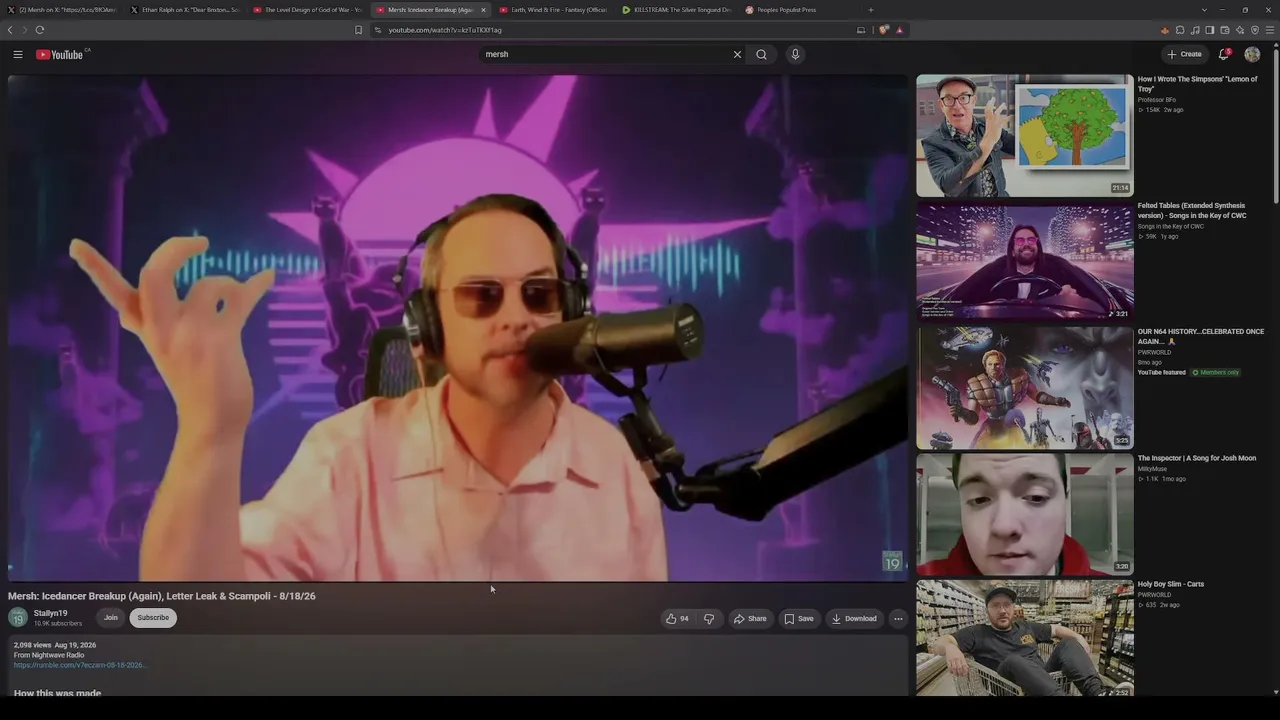The height and width of the screenshot is (720, 1280).
Task: Open title "The Inspector | A Song for Josh Moon"
Action: coord(1197,458)
